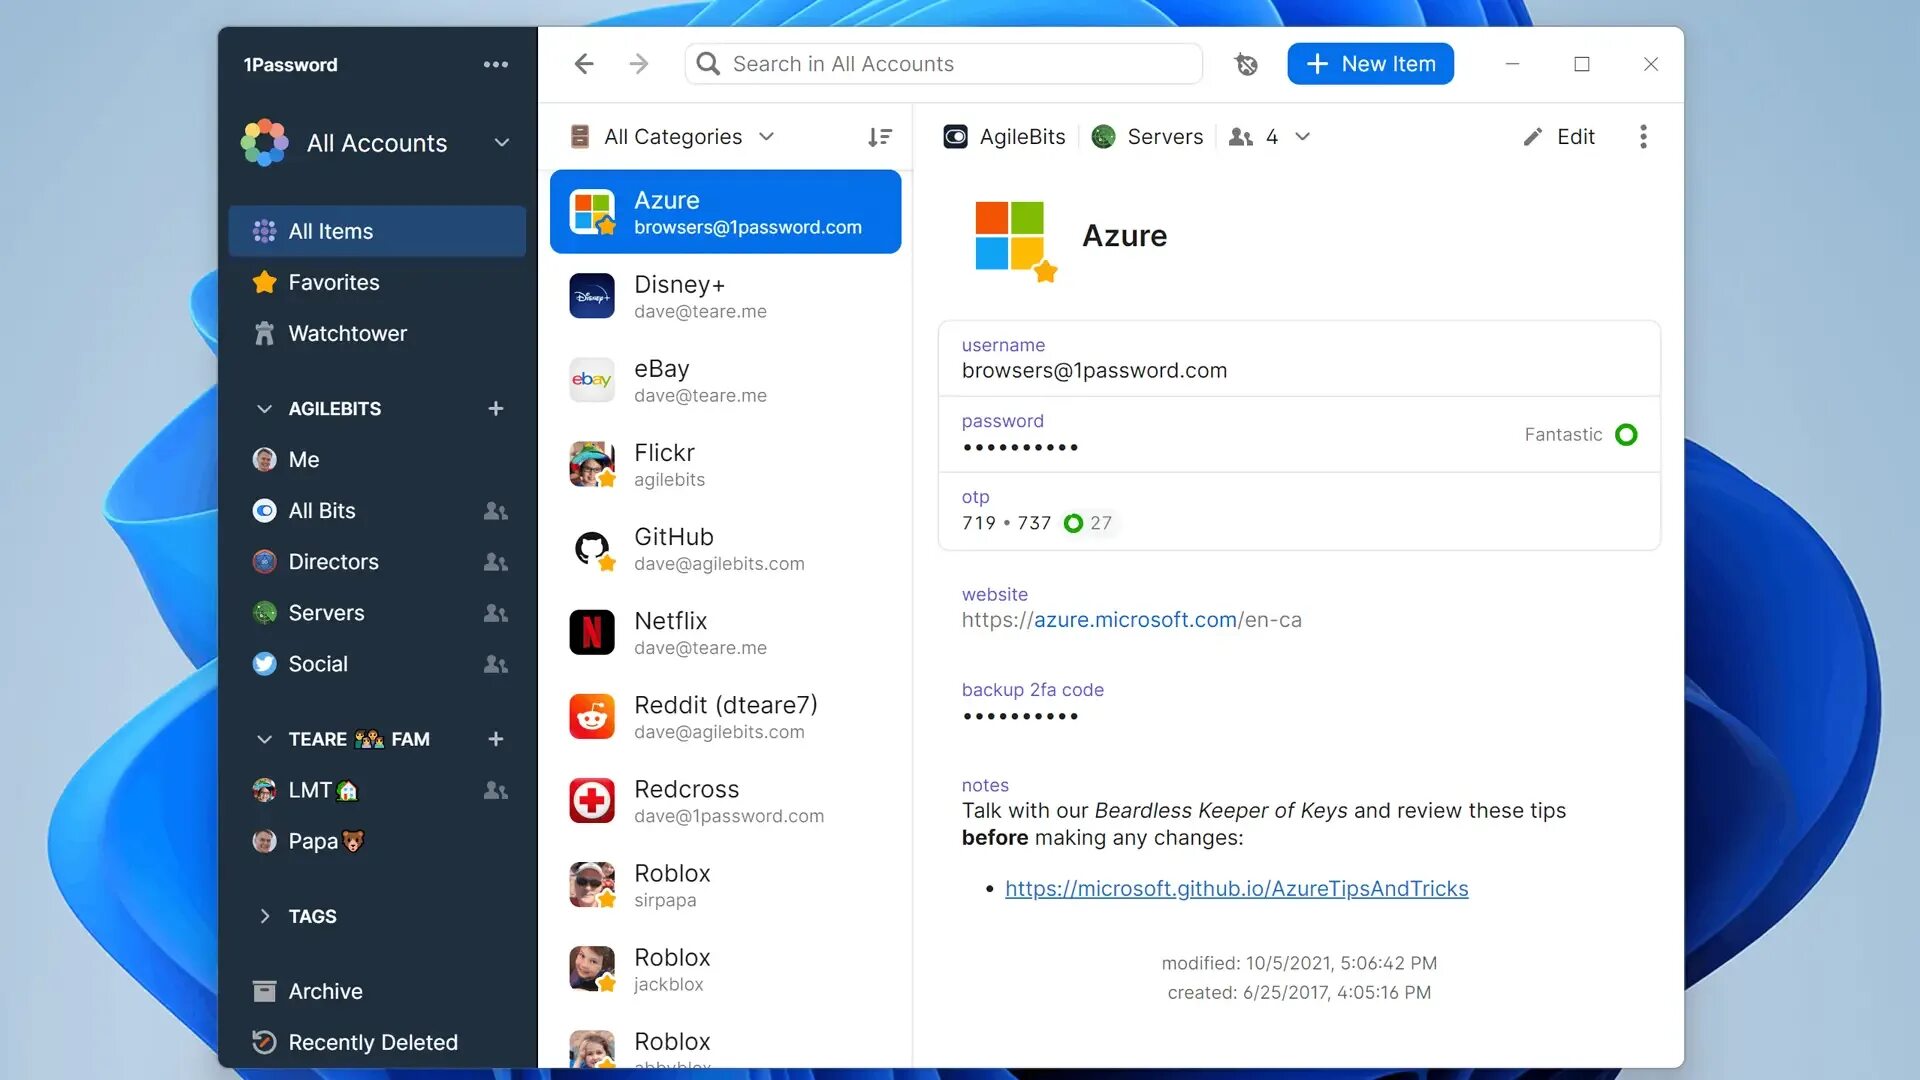Select Favorites in the sidebar
Viewport: 1920px width, 1080px height.
click(x=333, y=282)
